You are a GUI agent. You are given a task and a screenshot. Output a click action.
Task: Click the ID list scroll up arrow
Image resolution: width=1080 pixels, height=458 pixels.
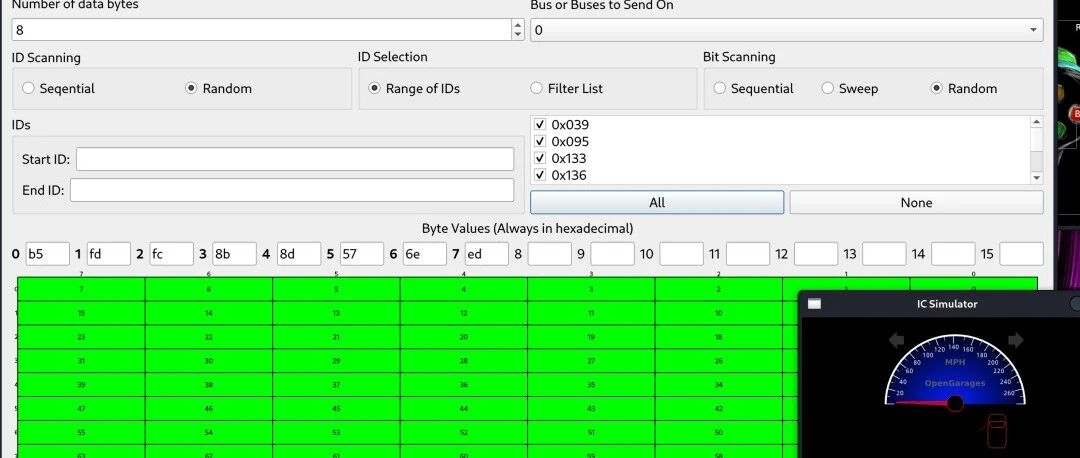1037,122
